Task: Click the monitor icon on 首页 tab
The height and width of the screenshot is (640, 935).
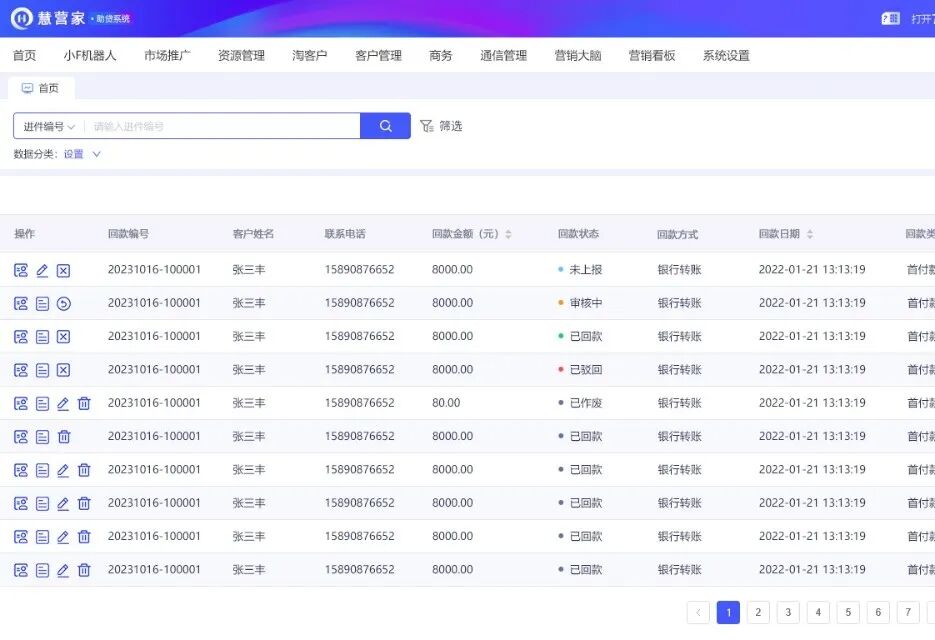Action: coord(27,88)
